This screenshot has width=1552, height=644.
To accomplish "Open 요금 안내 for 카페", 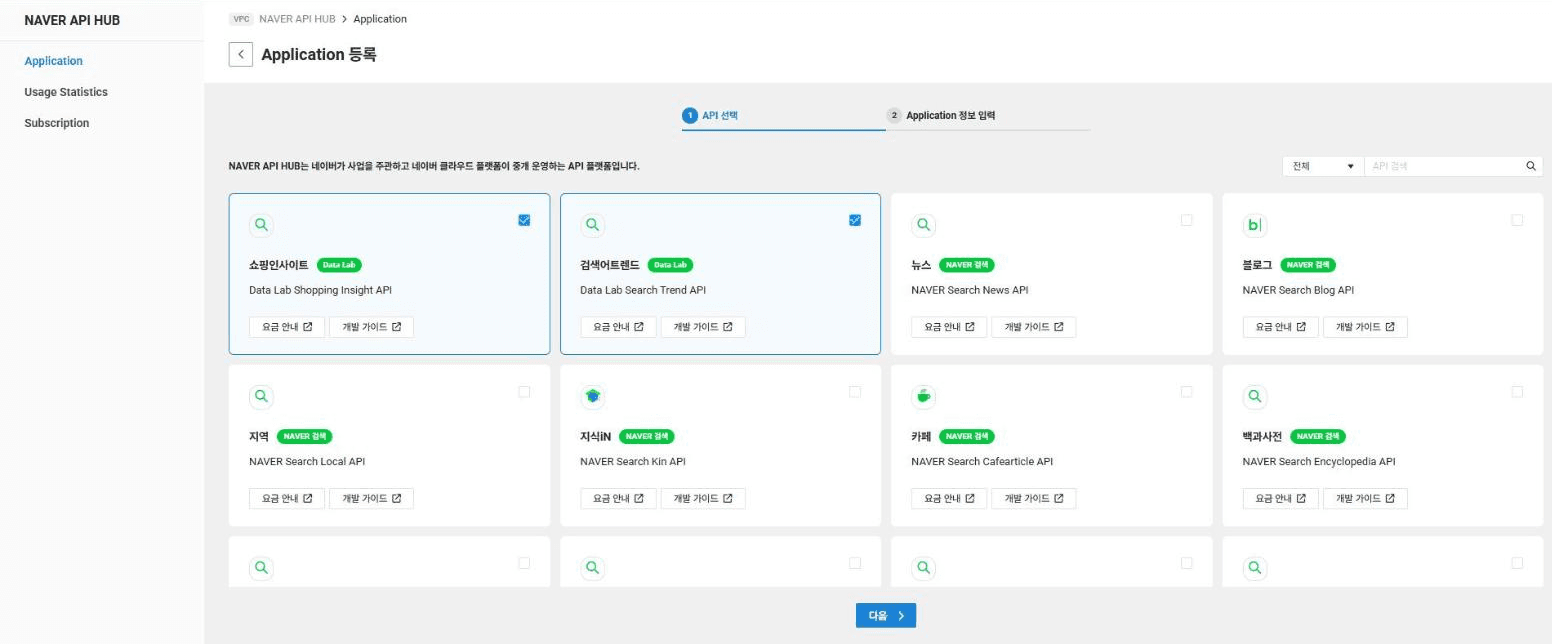I will [949, 498].
